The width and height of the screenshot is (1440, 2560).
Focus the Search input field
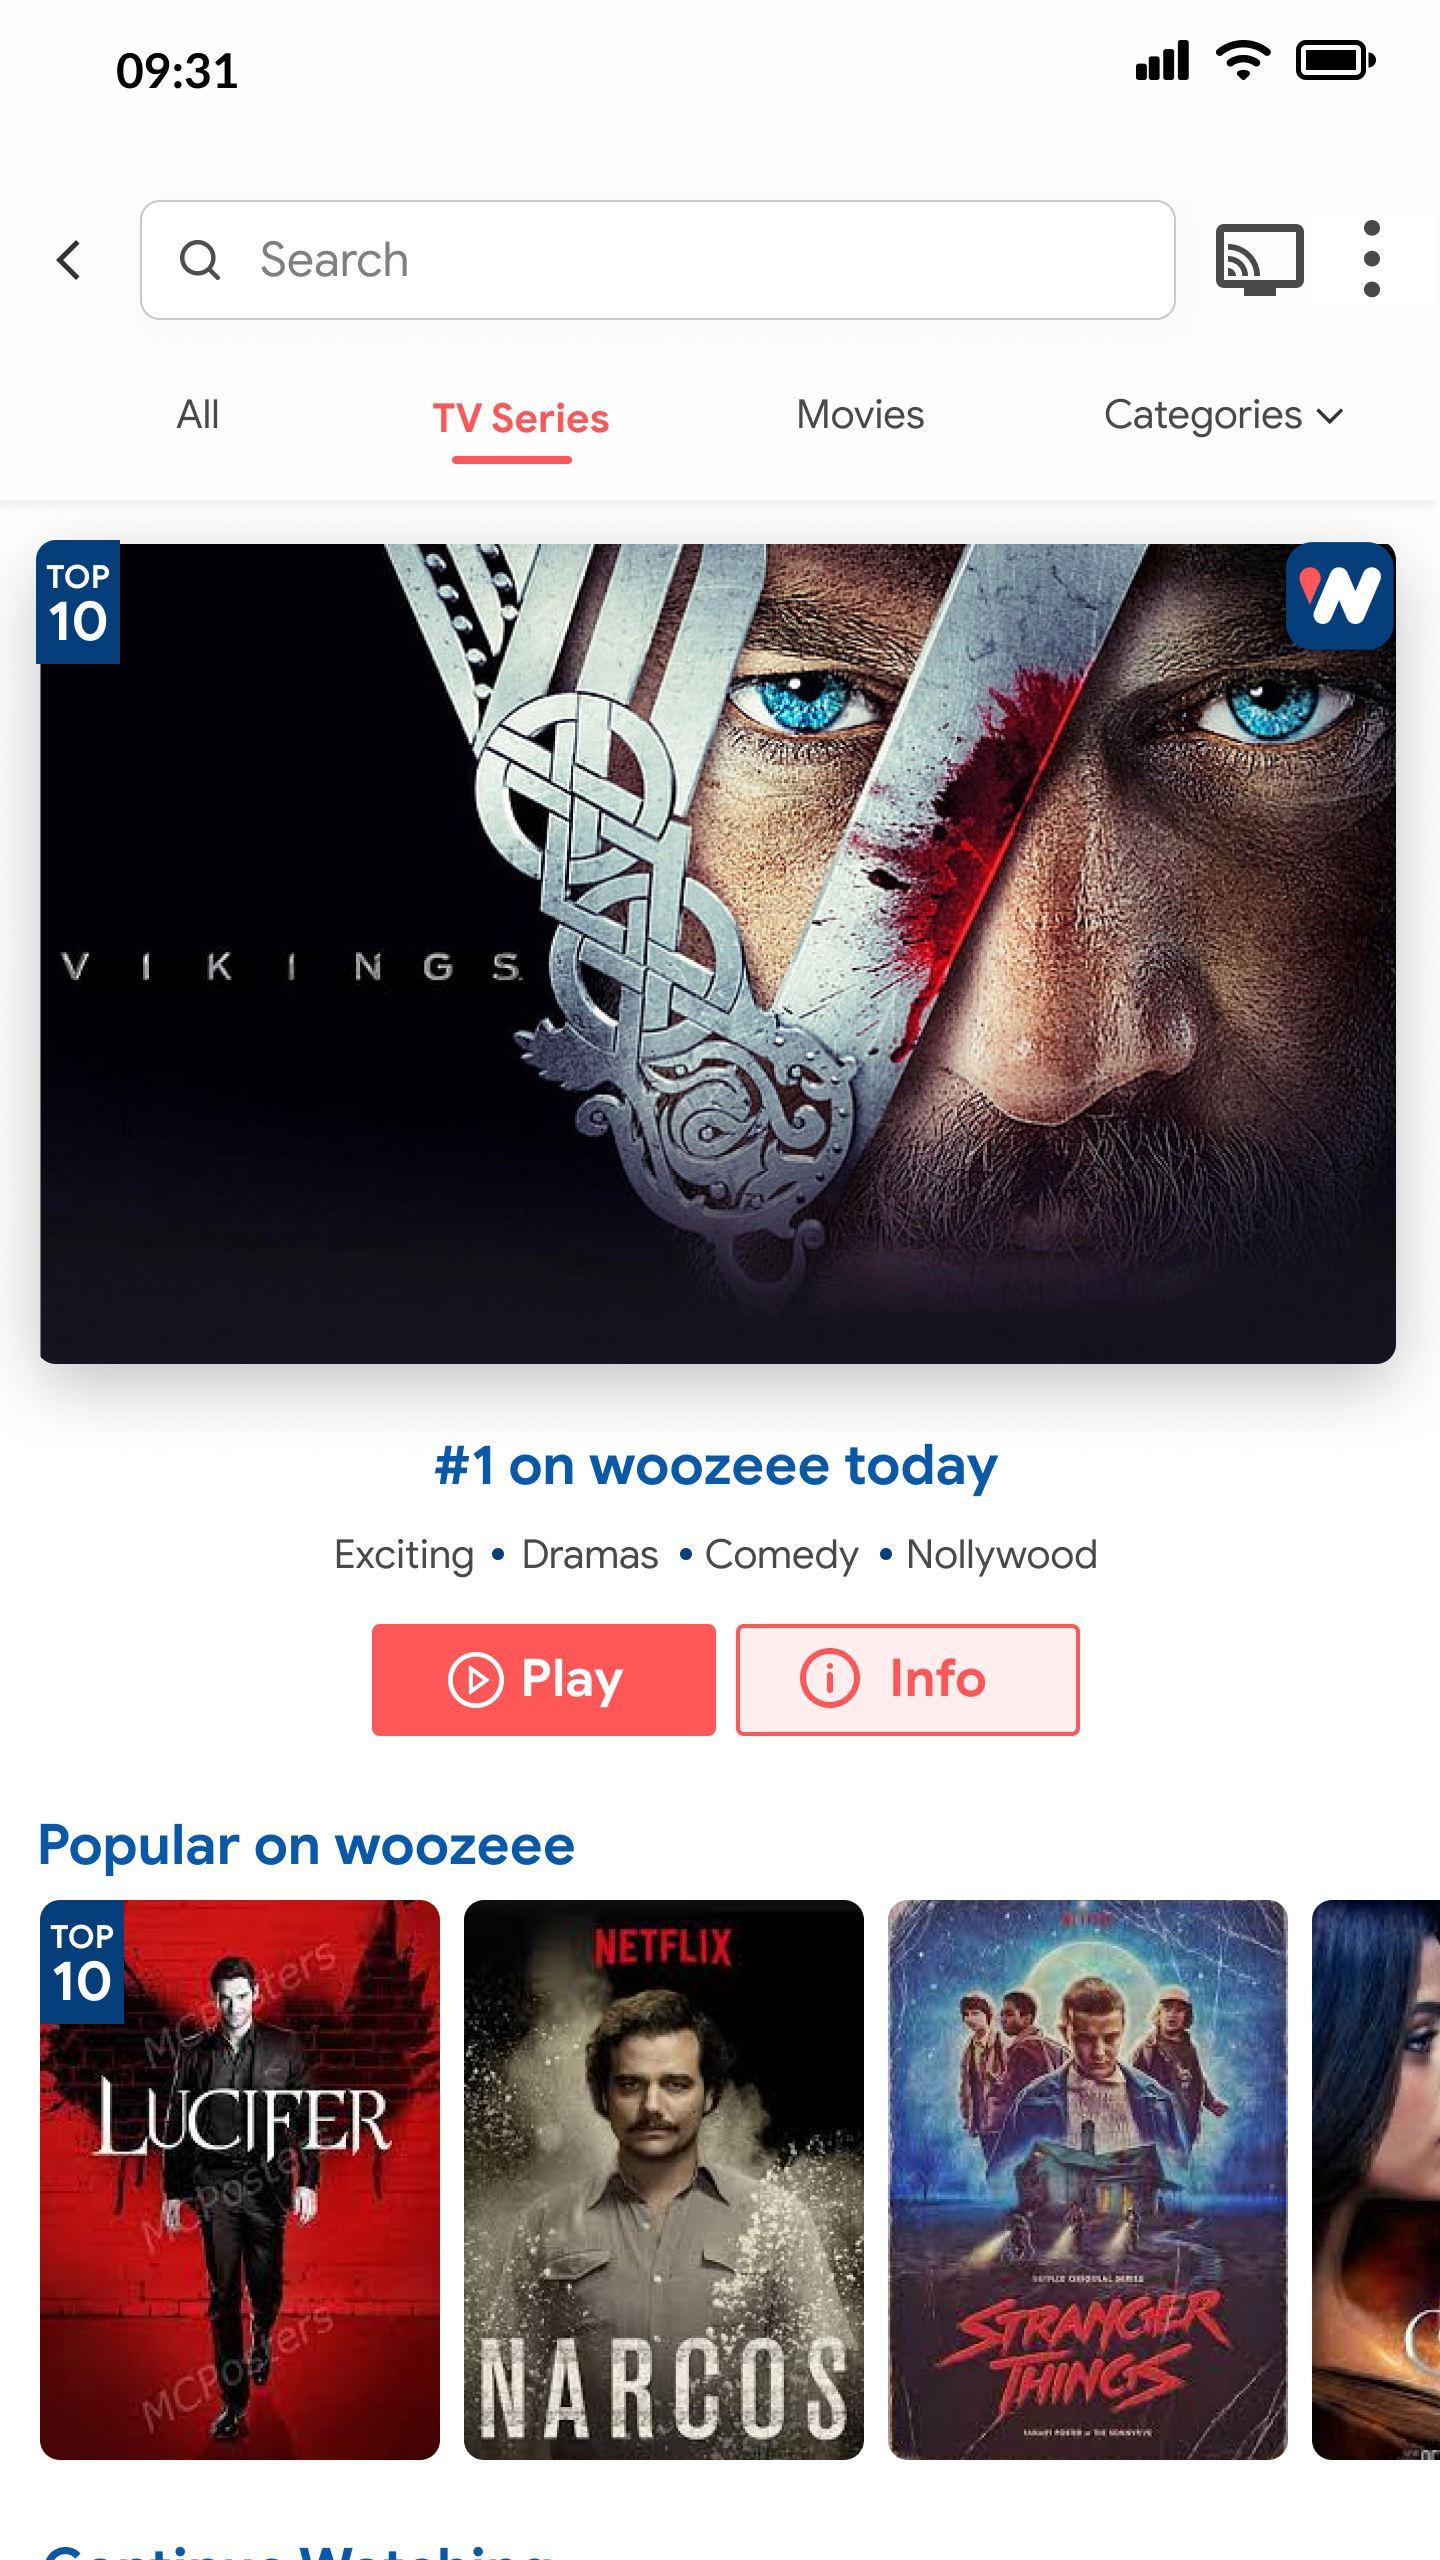pos(657,260)
